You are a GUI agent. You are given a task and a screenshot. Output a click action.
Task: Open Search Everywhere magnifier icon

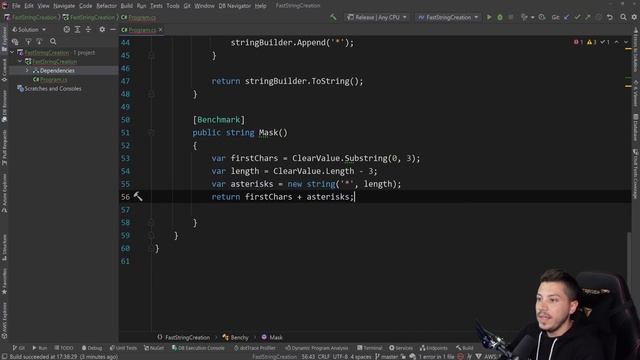(x=623, y=17)
